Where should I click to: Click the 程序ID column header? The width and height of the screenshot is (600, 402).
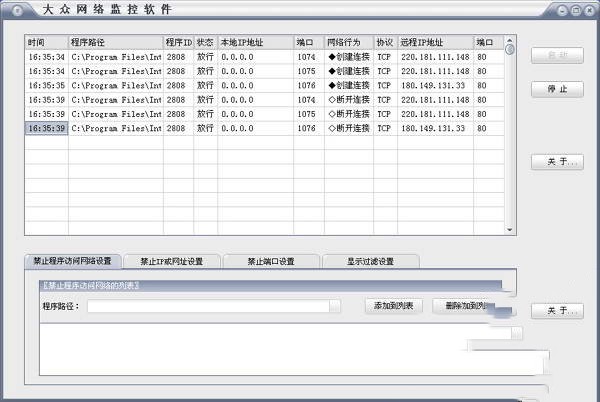[x=178, y=43]
